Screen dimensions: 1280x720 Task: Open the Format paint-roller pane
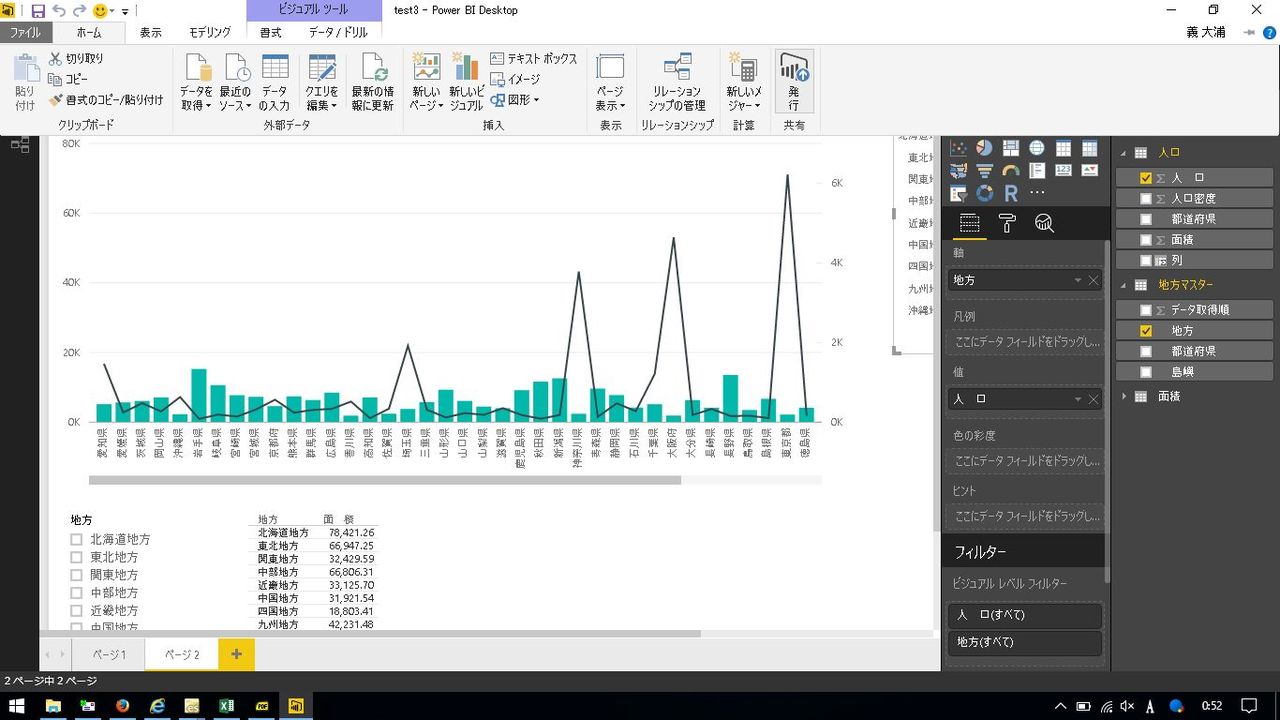click(x=1007, y=223)
